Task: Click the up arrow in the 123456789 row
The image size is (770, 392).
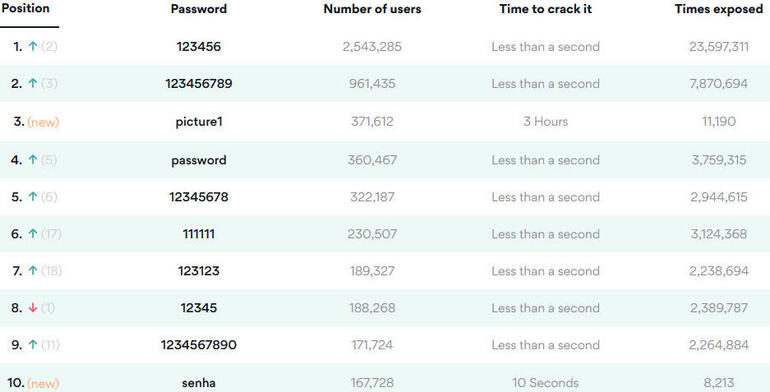Action: coord(33,83)
